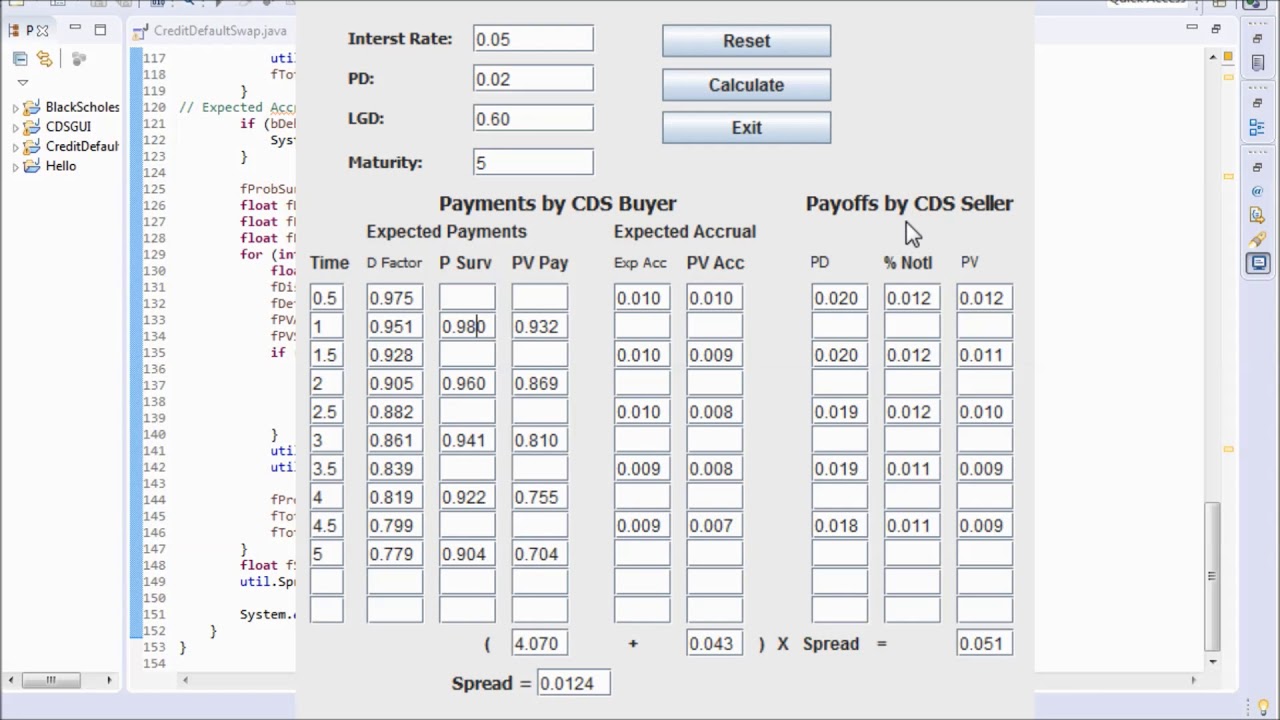The height and width of the screenshot is (720, 1280).
Task: Click the payoff PV total field showing 0.051
Action: 984,644
